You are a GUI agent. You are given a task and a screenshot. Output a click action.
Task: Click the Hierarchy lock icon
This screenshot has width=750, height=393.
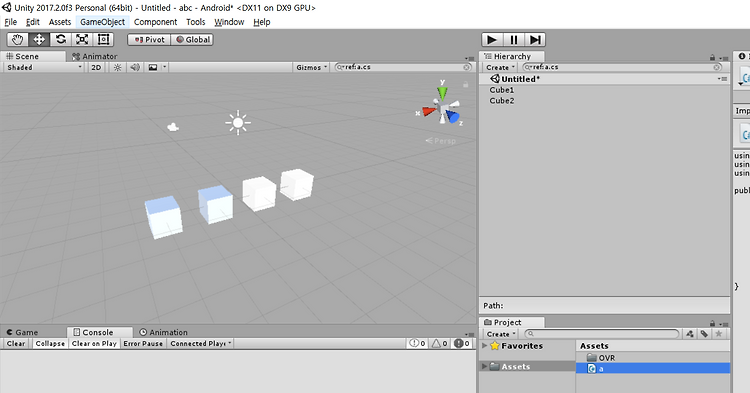point(712,57)
